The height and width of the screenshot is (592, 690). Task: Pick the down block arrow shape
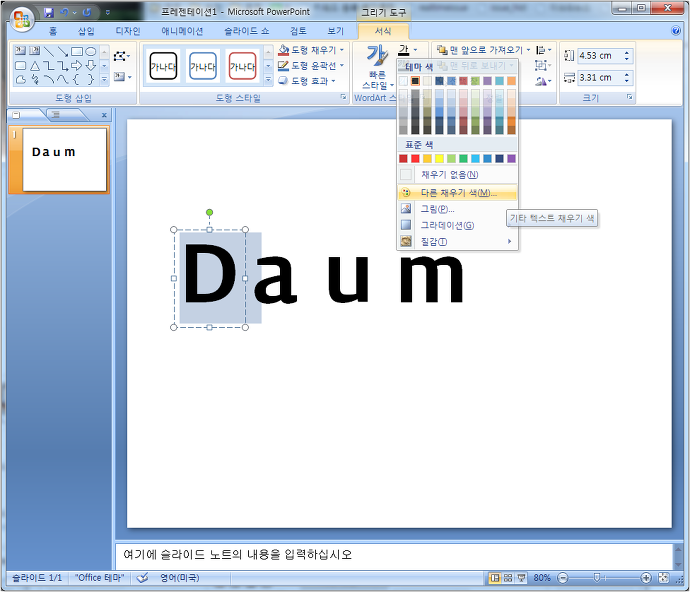point(91,66)
